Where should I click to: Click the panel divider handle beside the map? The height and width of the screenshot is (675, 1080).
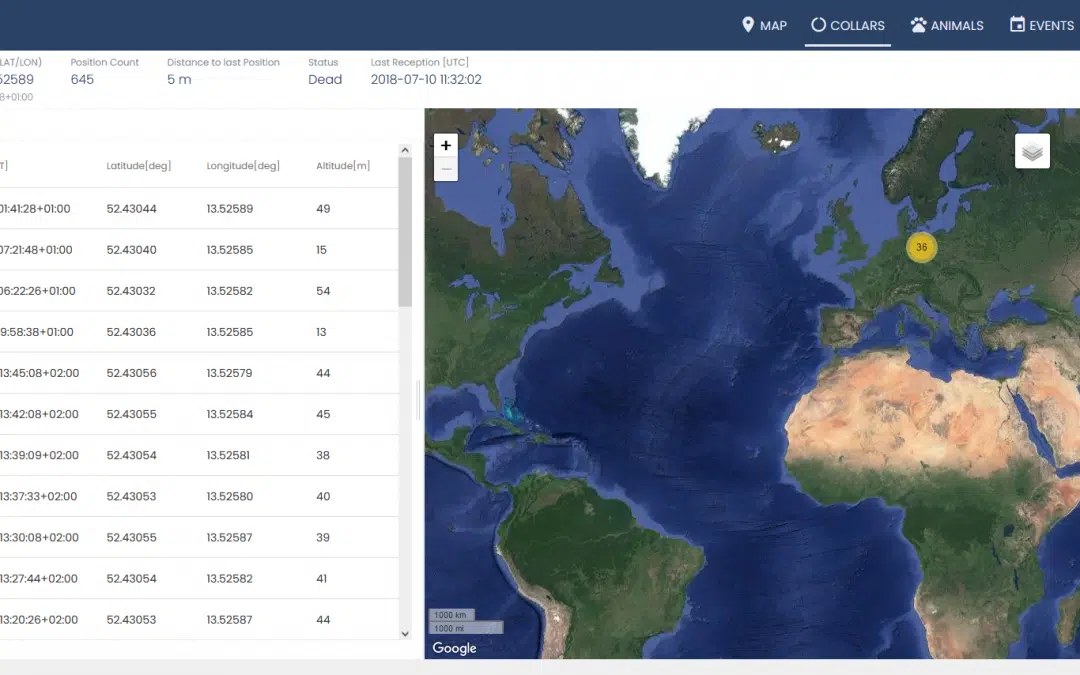pyautogui.click(x=418, y=400)
